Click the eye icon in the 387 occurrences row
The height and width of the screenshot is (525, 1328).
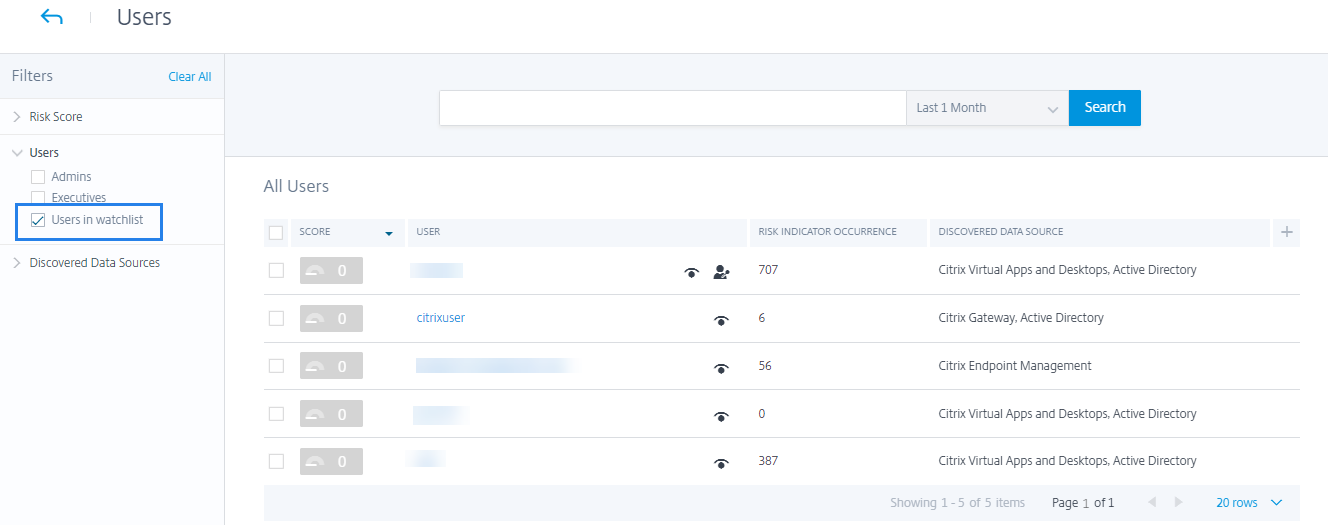[720, 463]
